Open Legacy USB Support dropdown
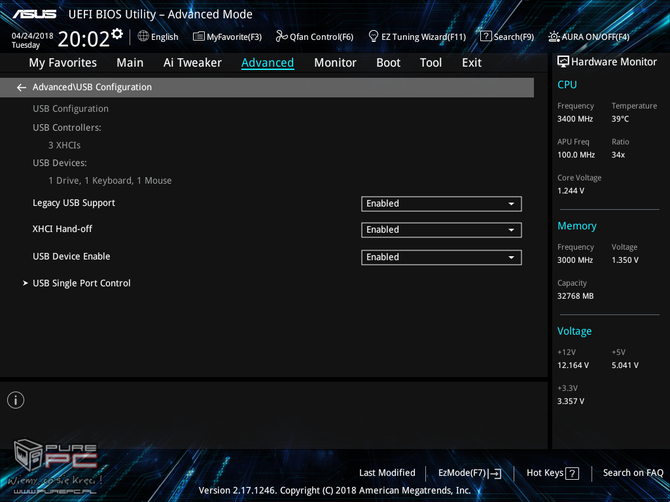The height and width of the screenshot is (502, 670). tap(441, 204)
